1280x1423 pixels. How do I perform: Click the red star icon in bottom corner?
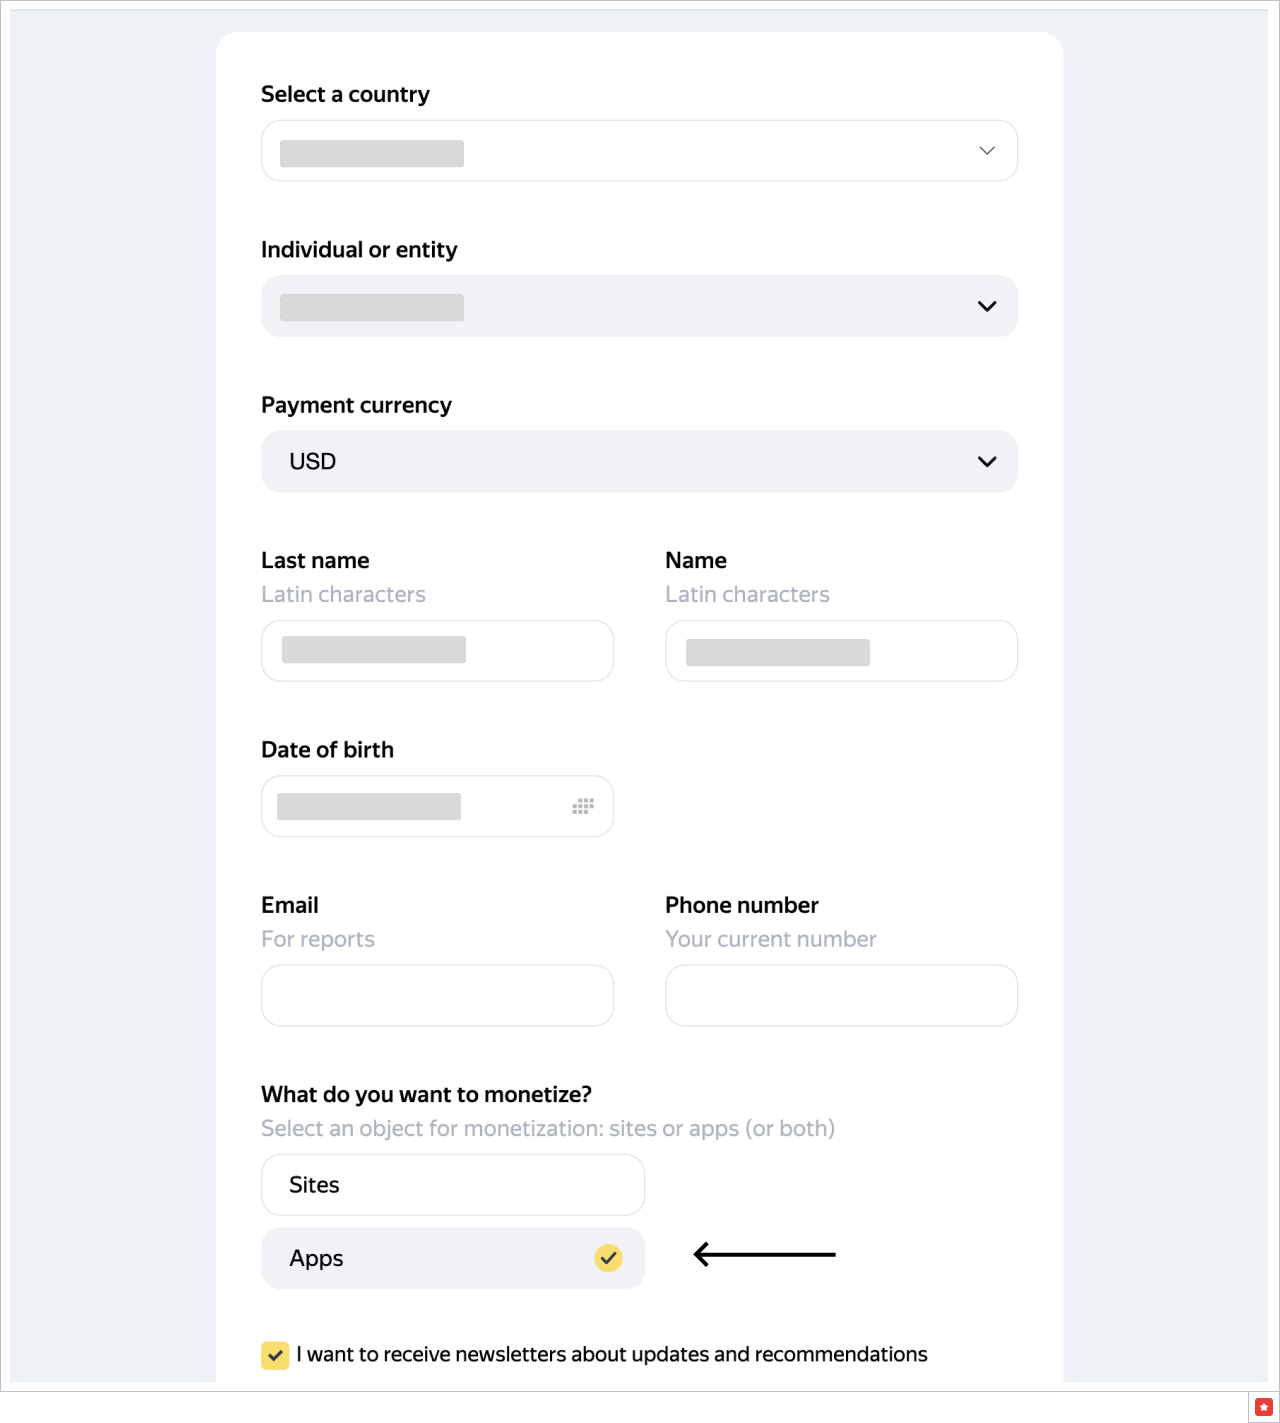click(1264, 1407)
